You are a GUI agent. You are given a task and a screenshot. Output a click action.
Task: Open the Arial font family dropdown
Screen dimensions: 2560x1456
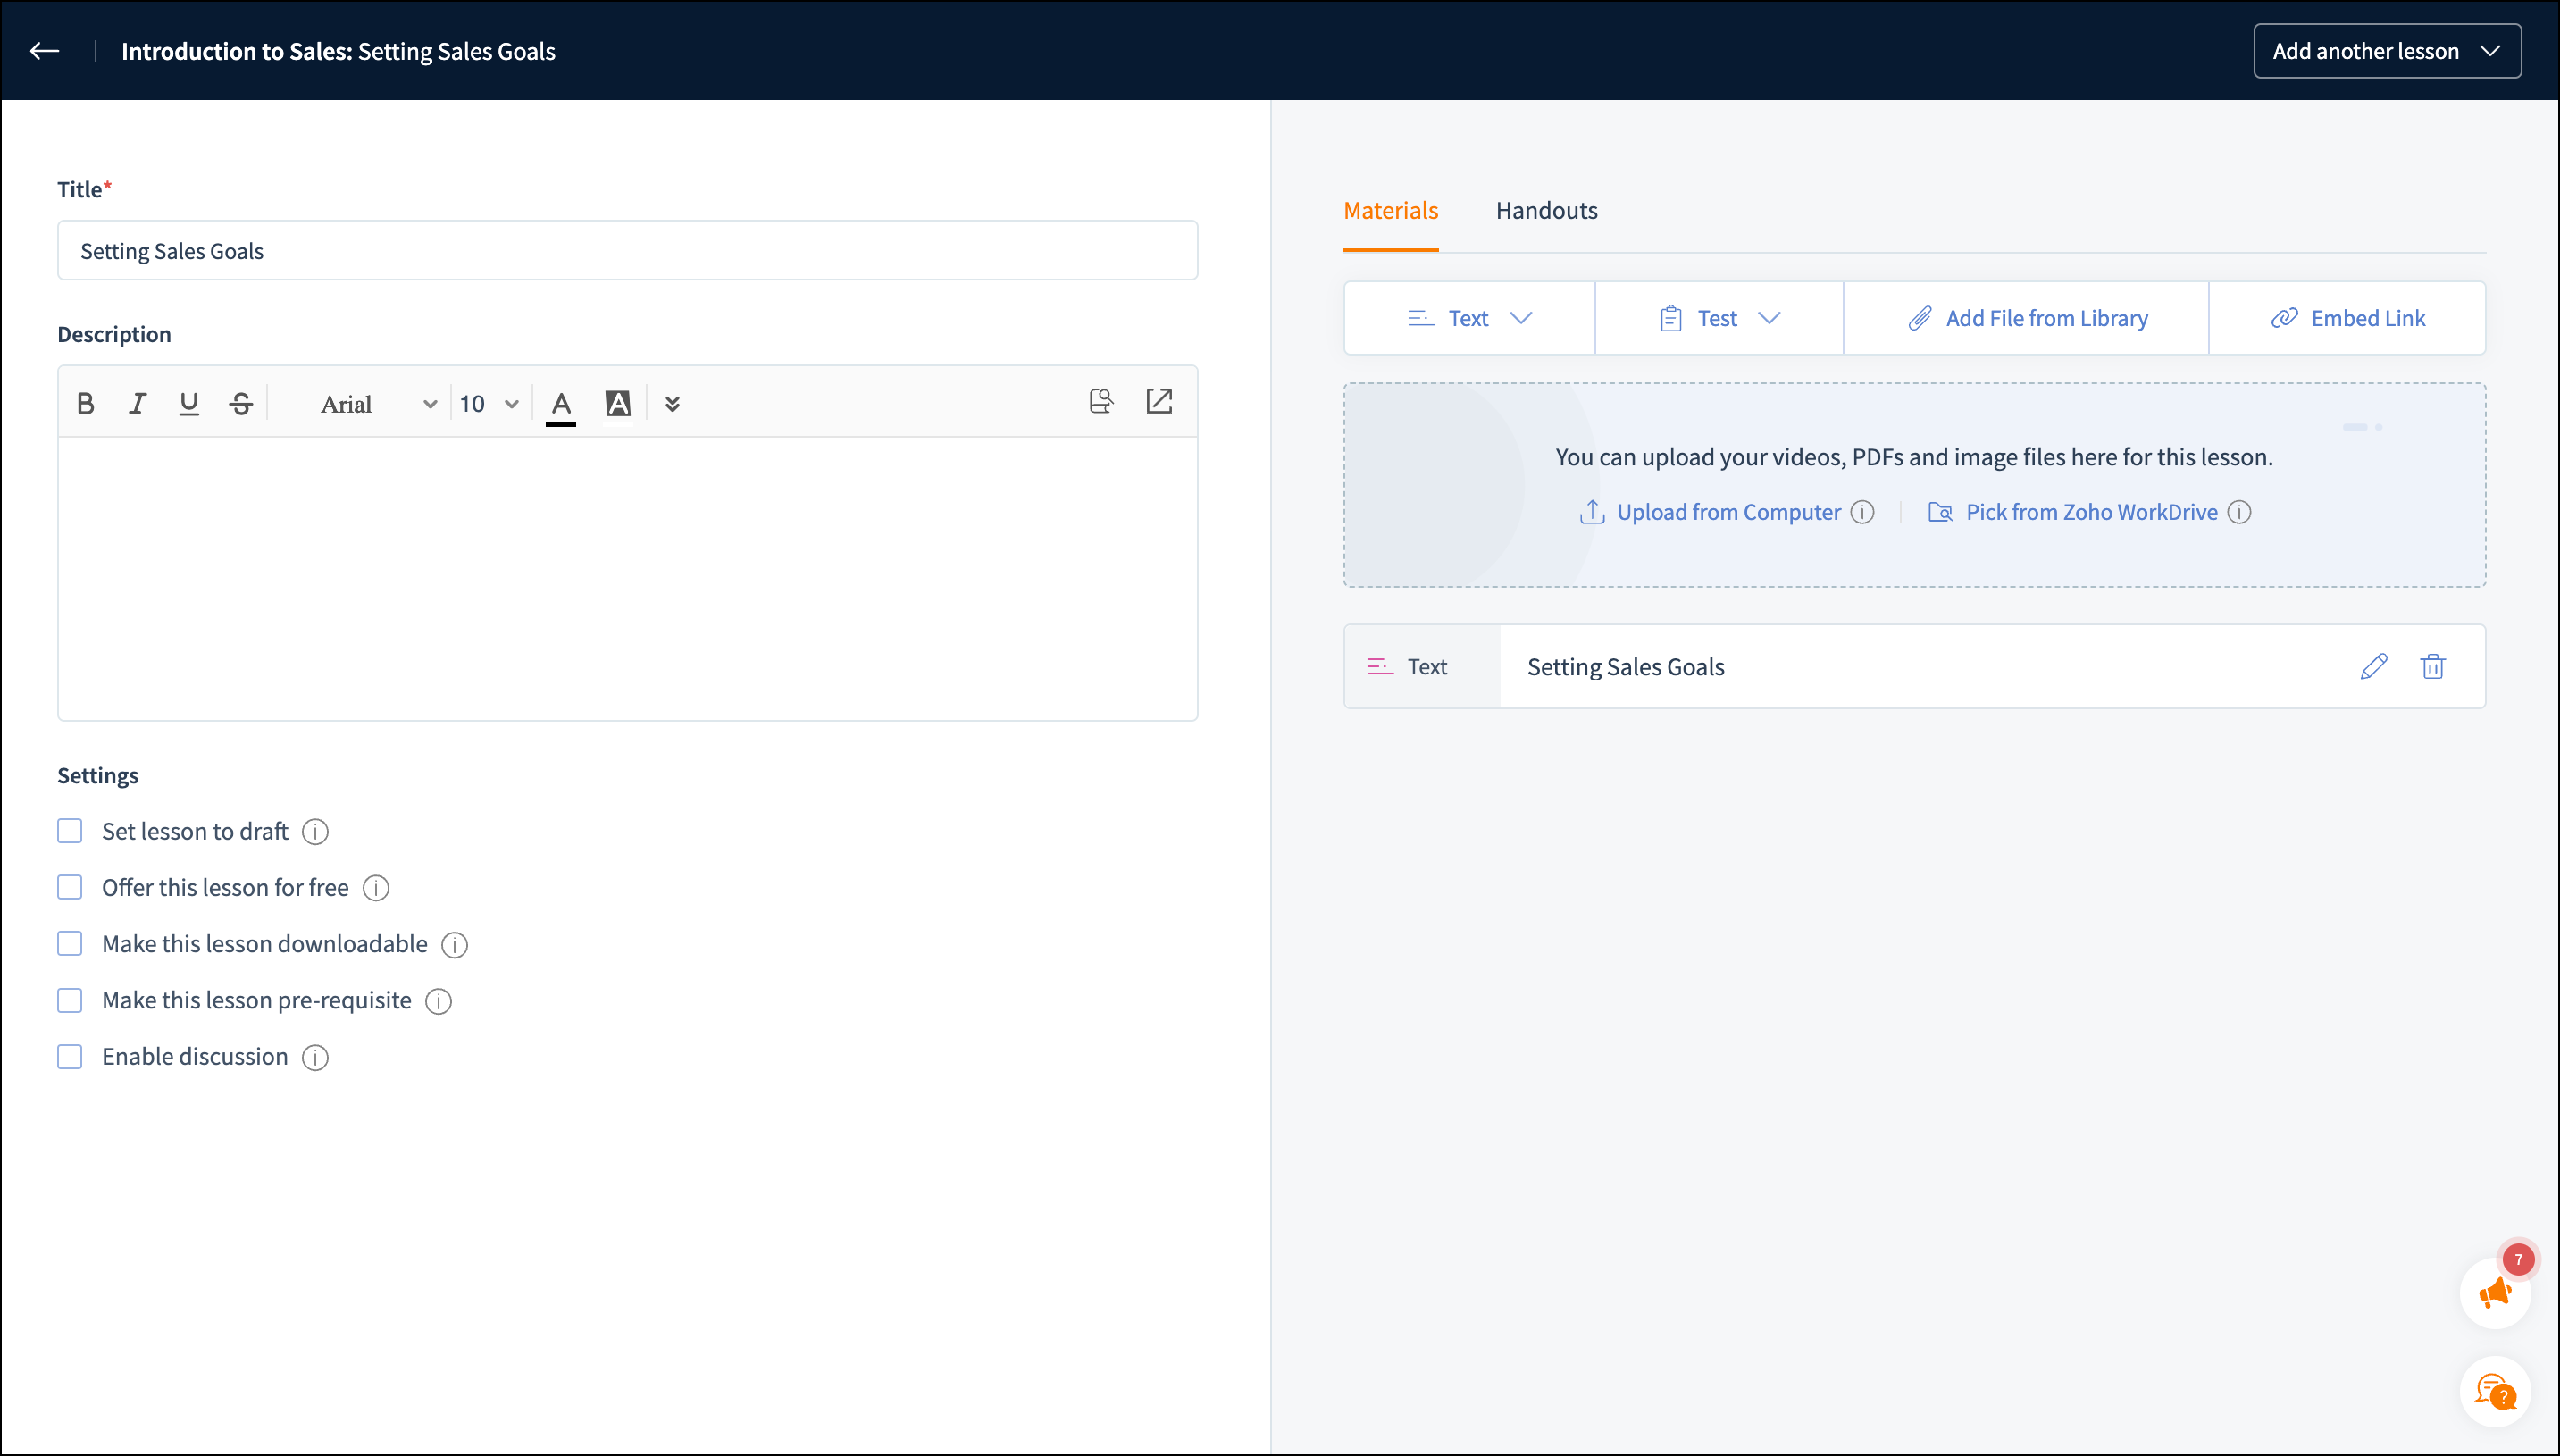[377, 404]
